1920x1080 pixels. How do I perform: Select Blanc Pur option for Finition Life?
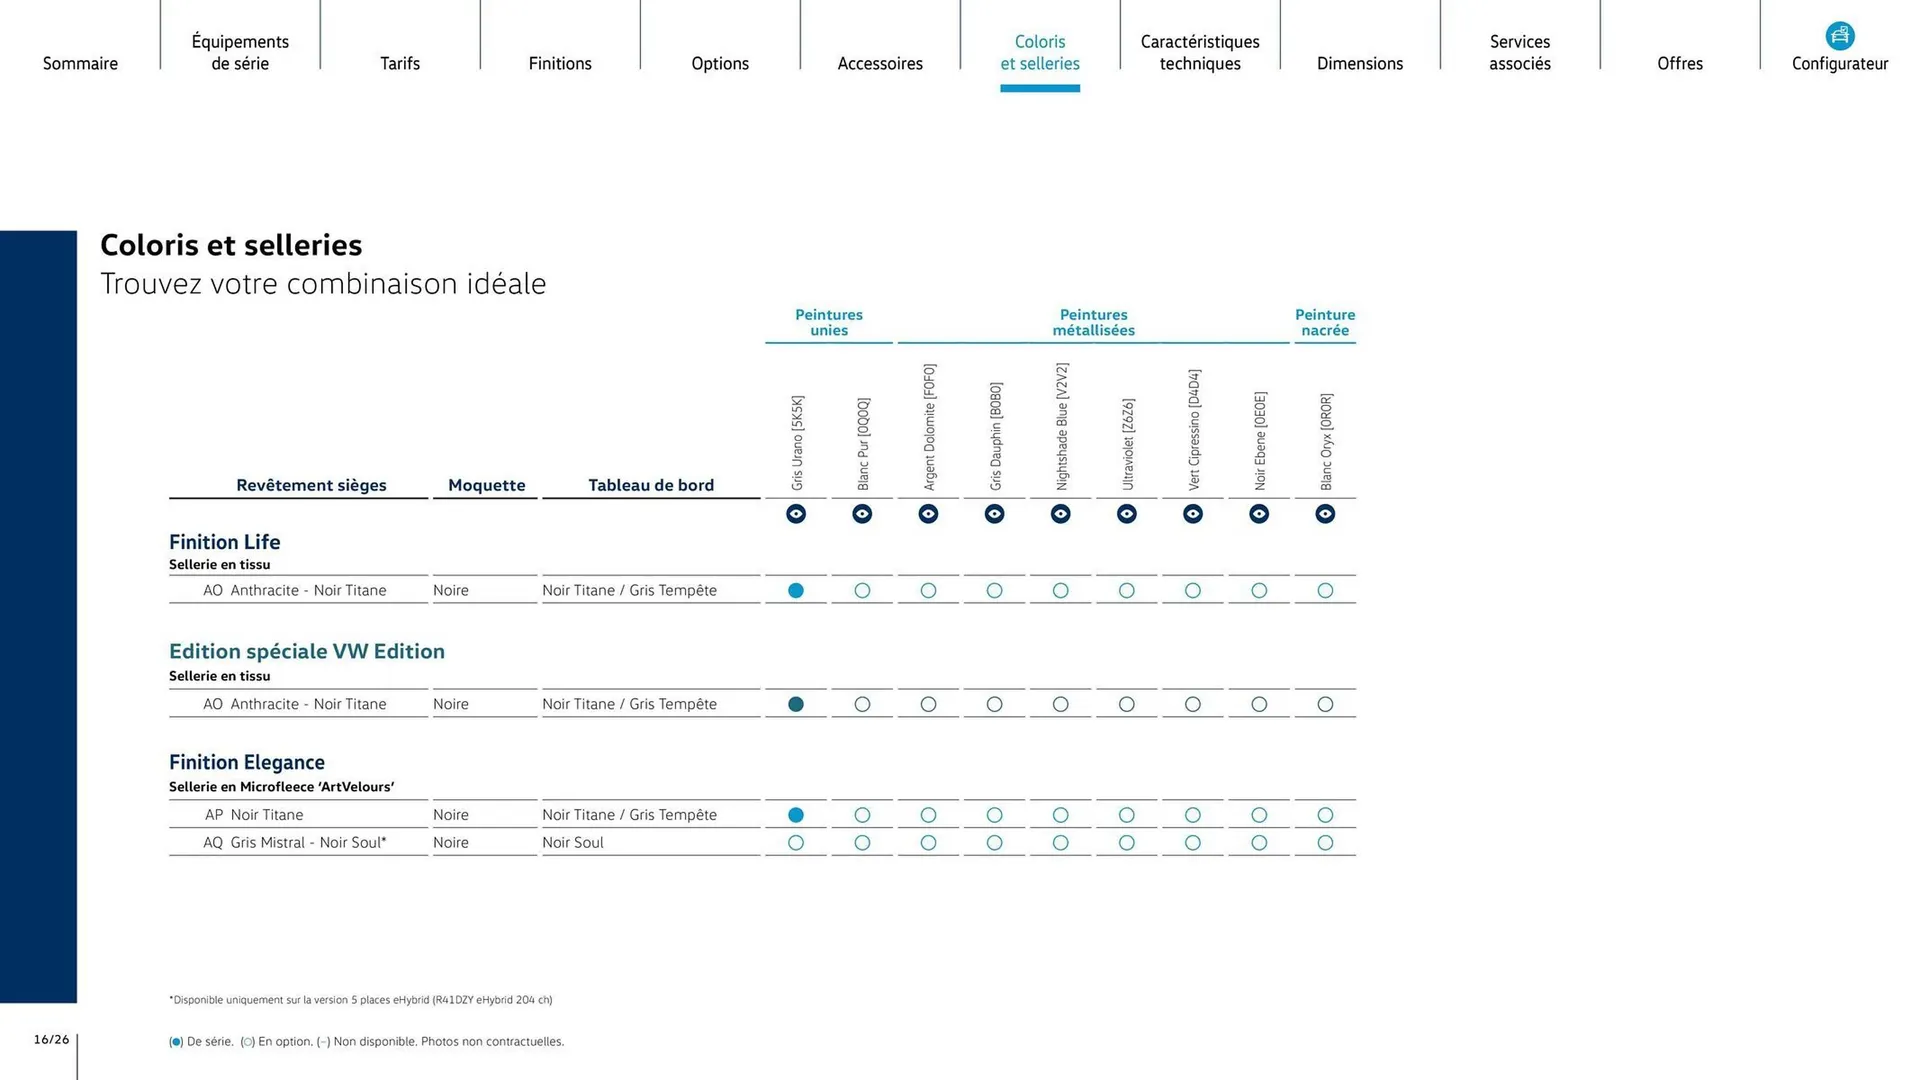point(862,591)
